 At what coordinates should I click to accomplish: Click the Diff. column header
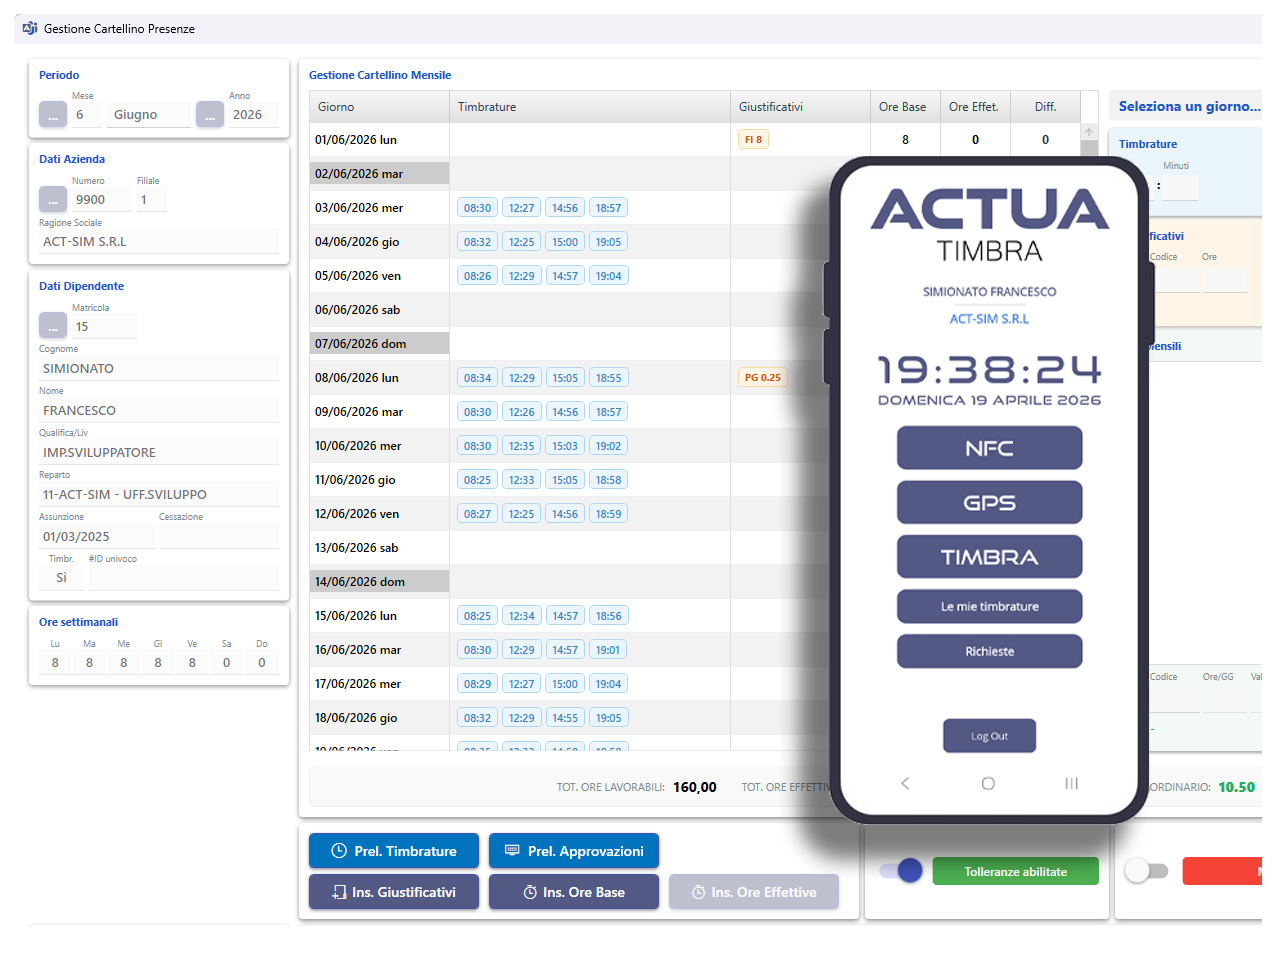1046,107
